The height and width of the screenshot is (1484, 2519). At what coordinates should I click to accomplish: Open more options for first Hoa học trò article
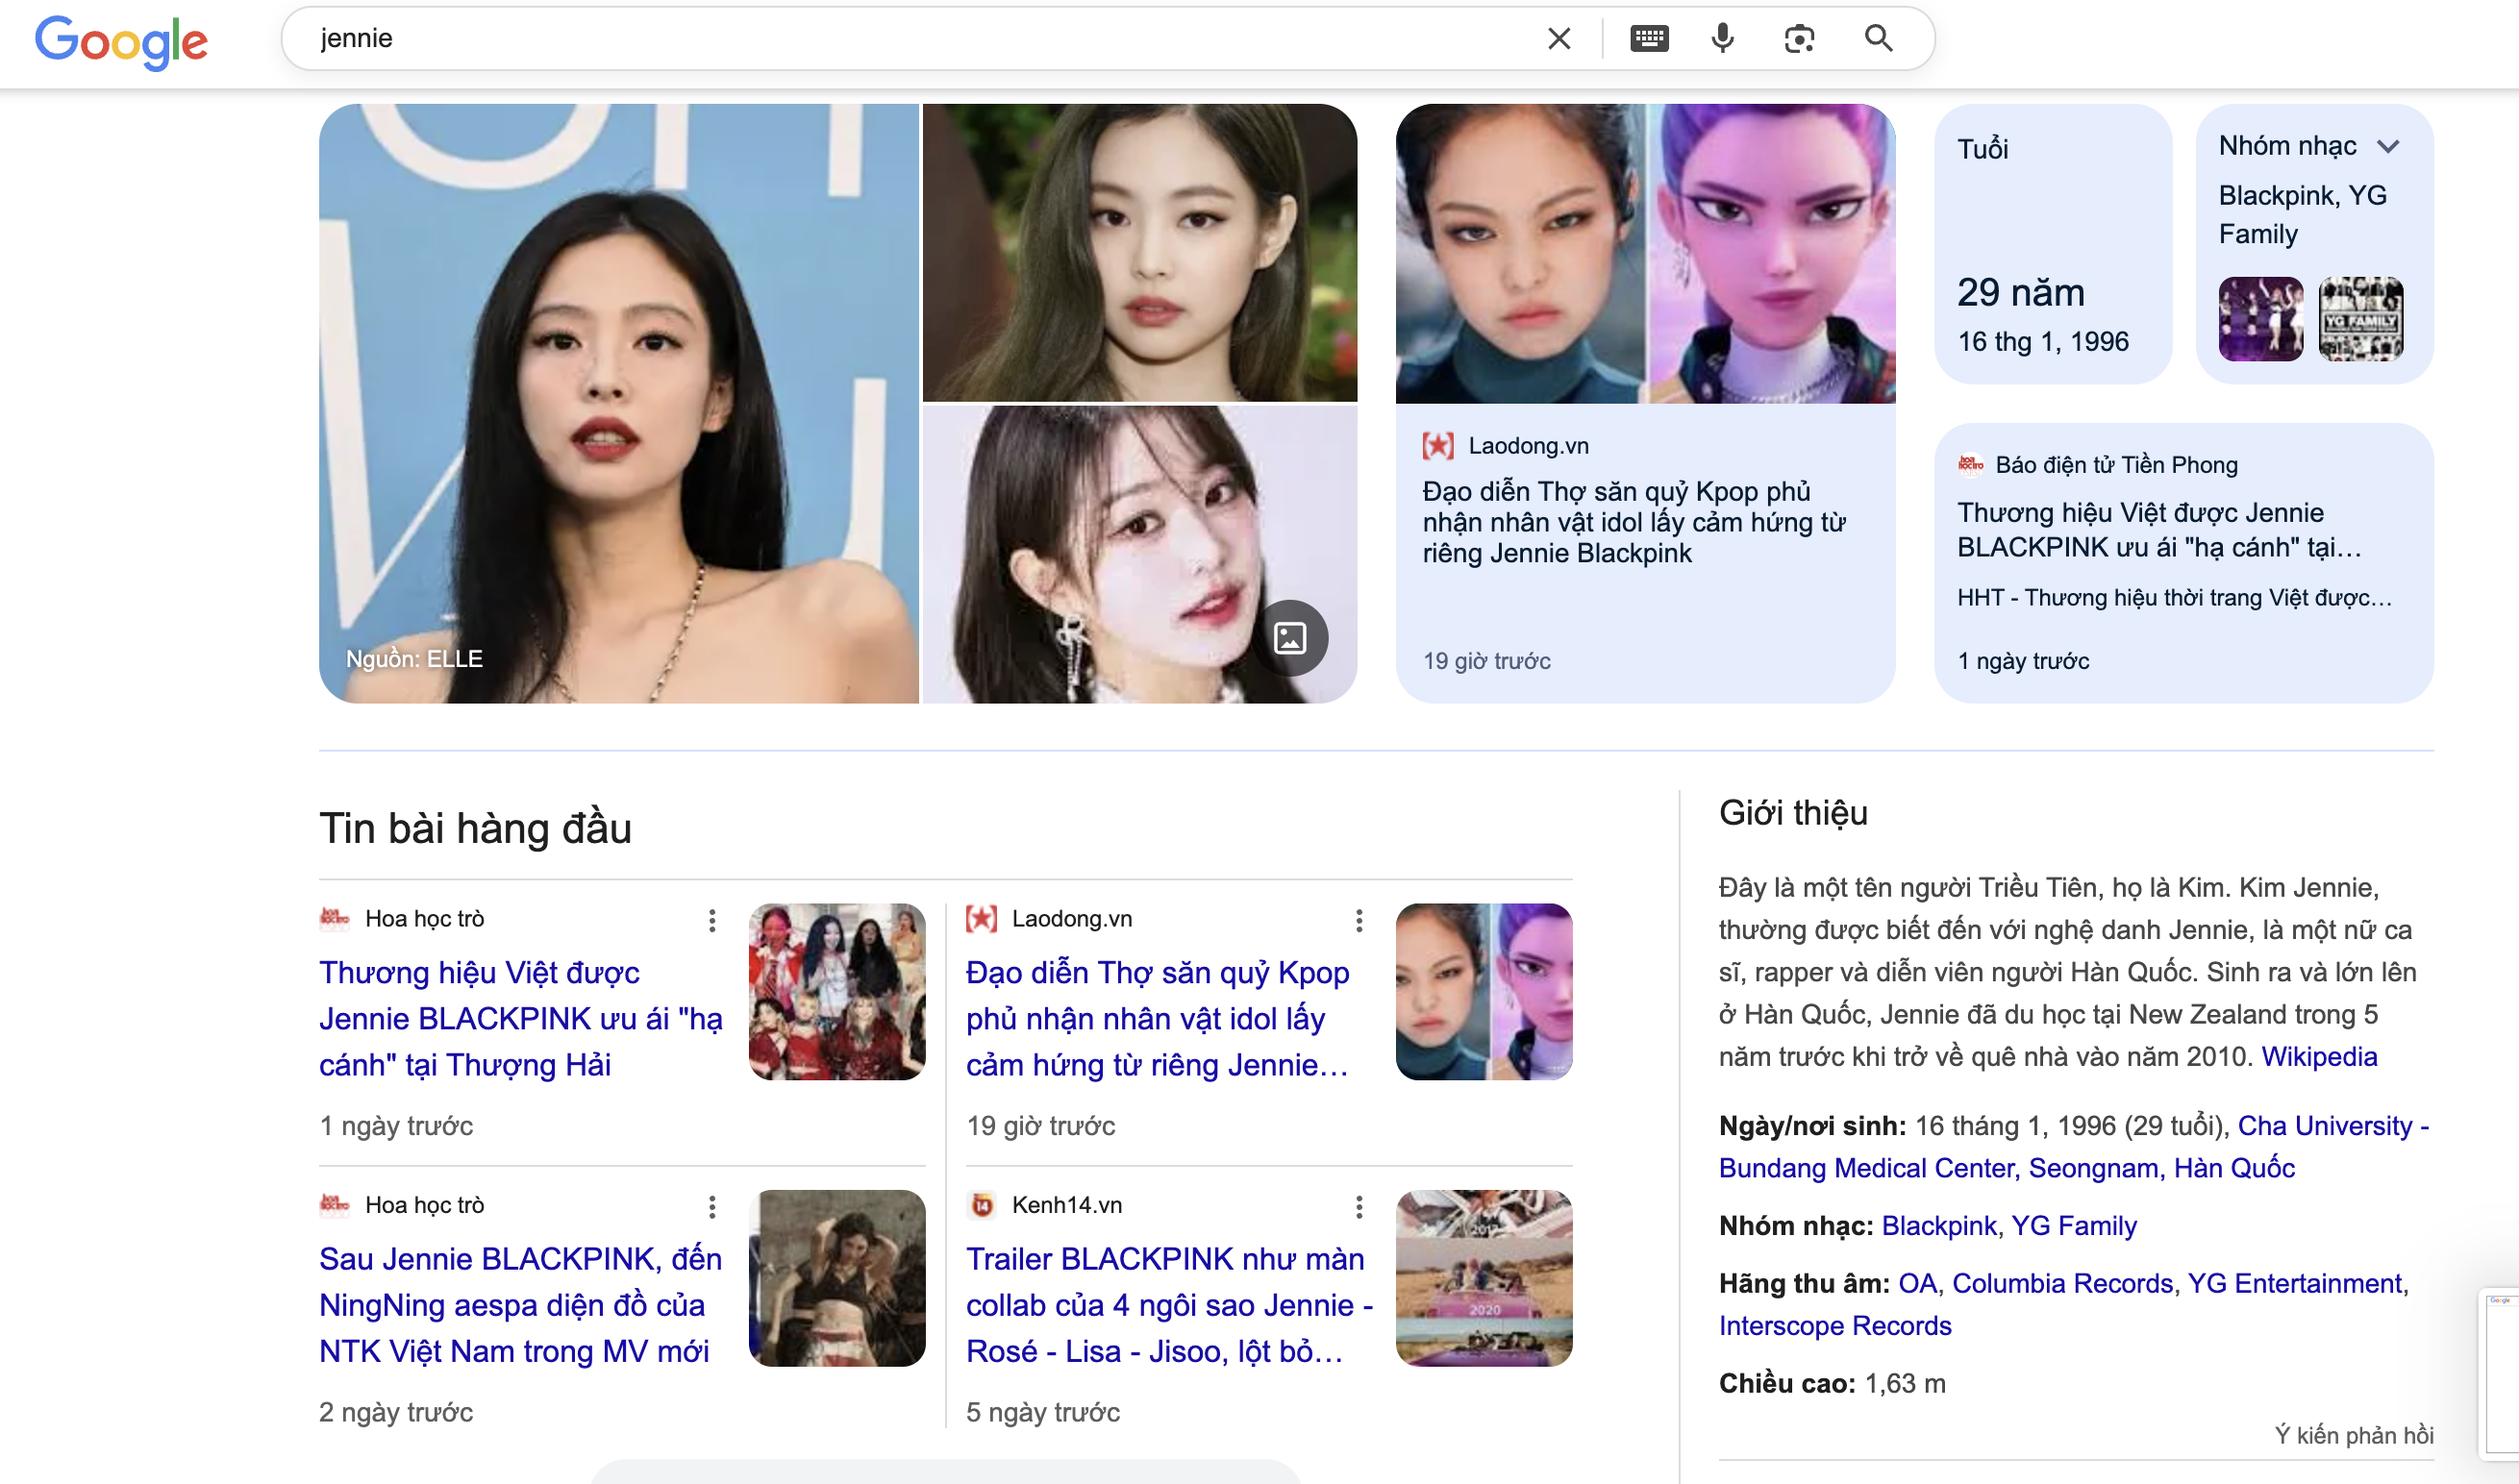coord(712,920)
